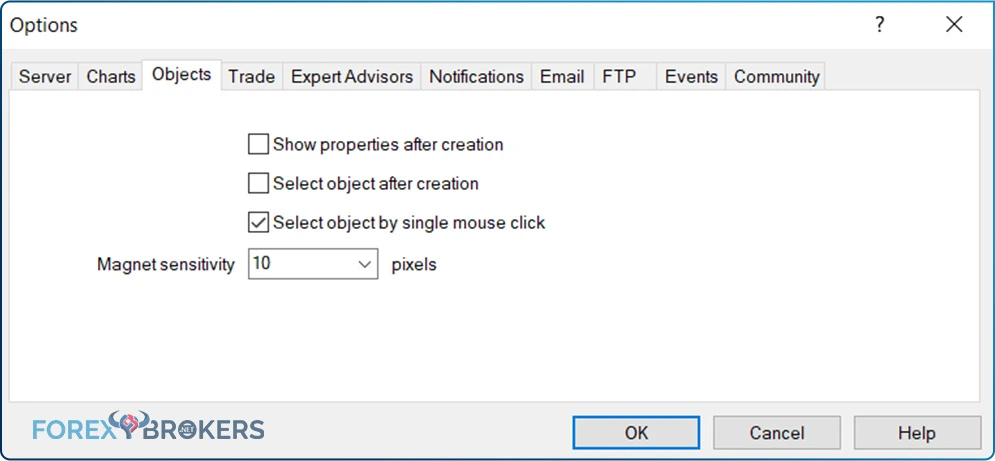Switch to the Server tab

tap(45, 77)
